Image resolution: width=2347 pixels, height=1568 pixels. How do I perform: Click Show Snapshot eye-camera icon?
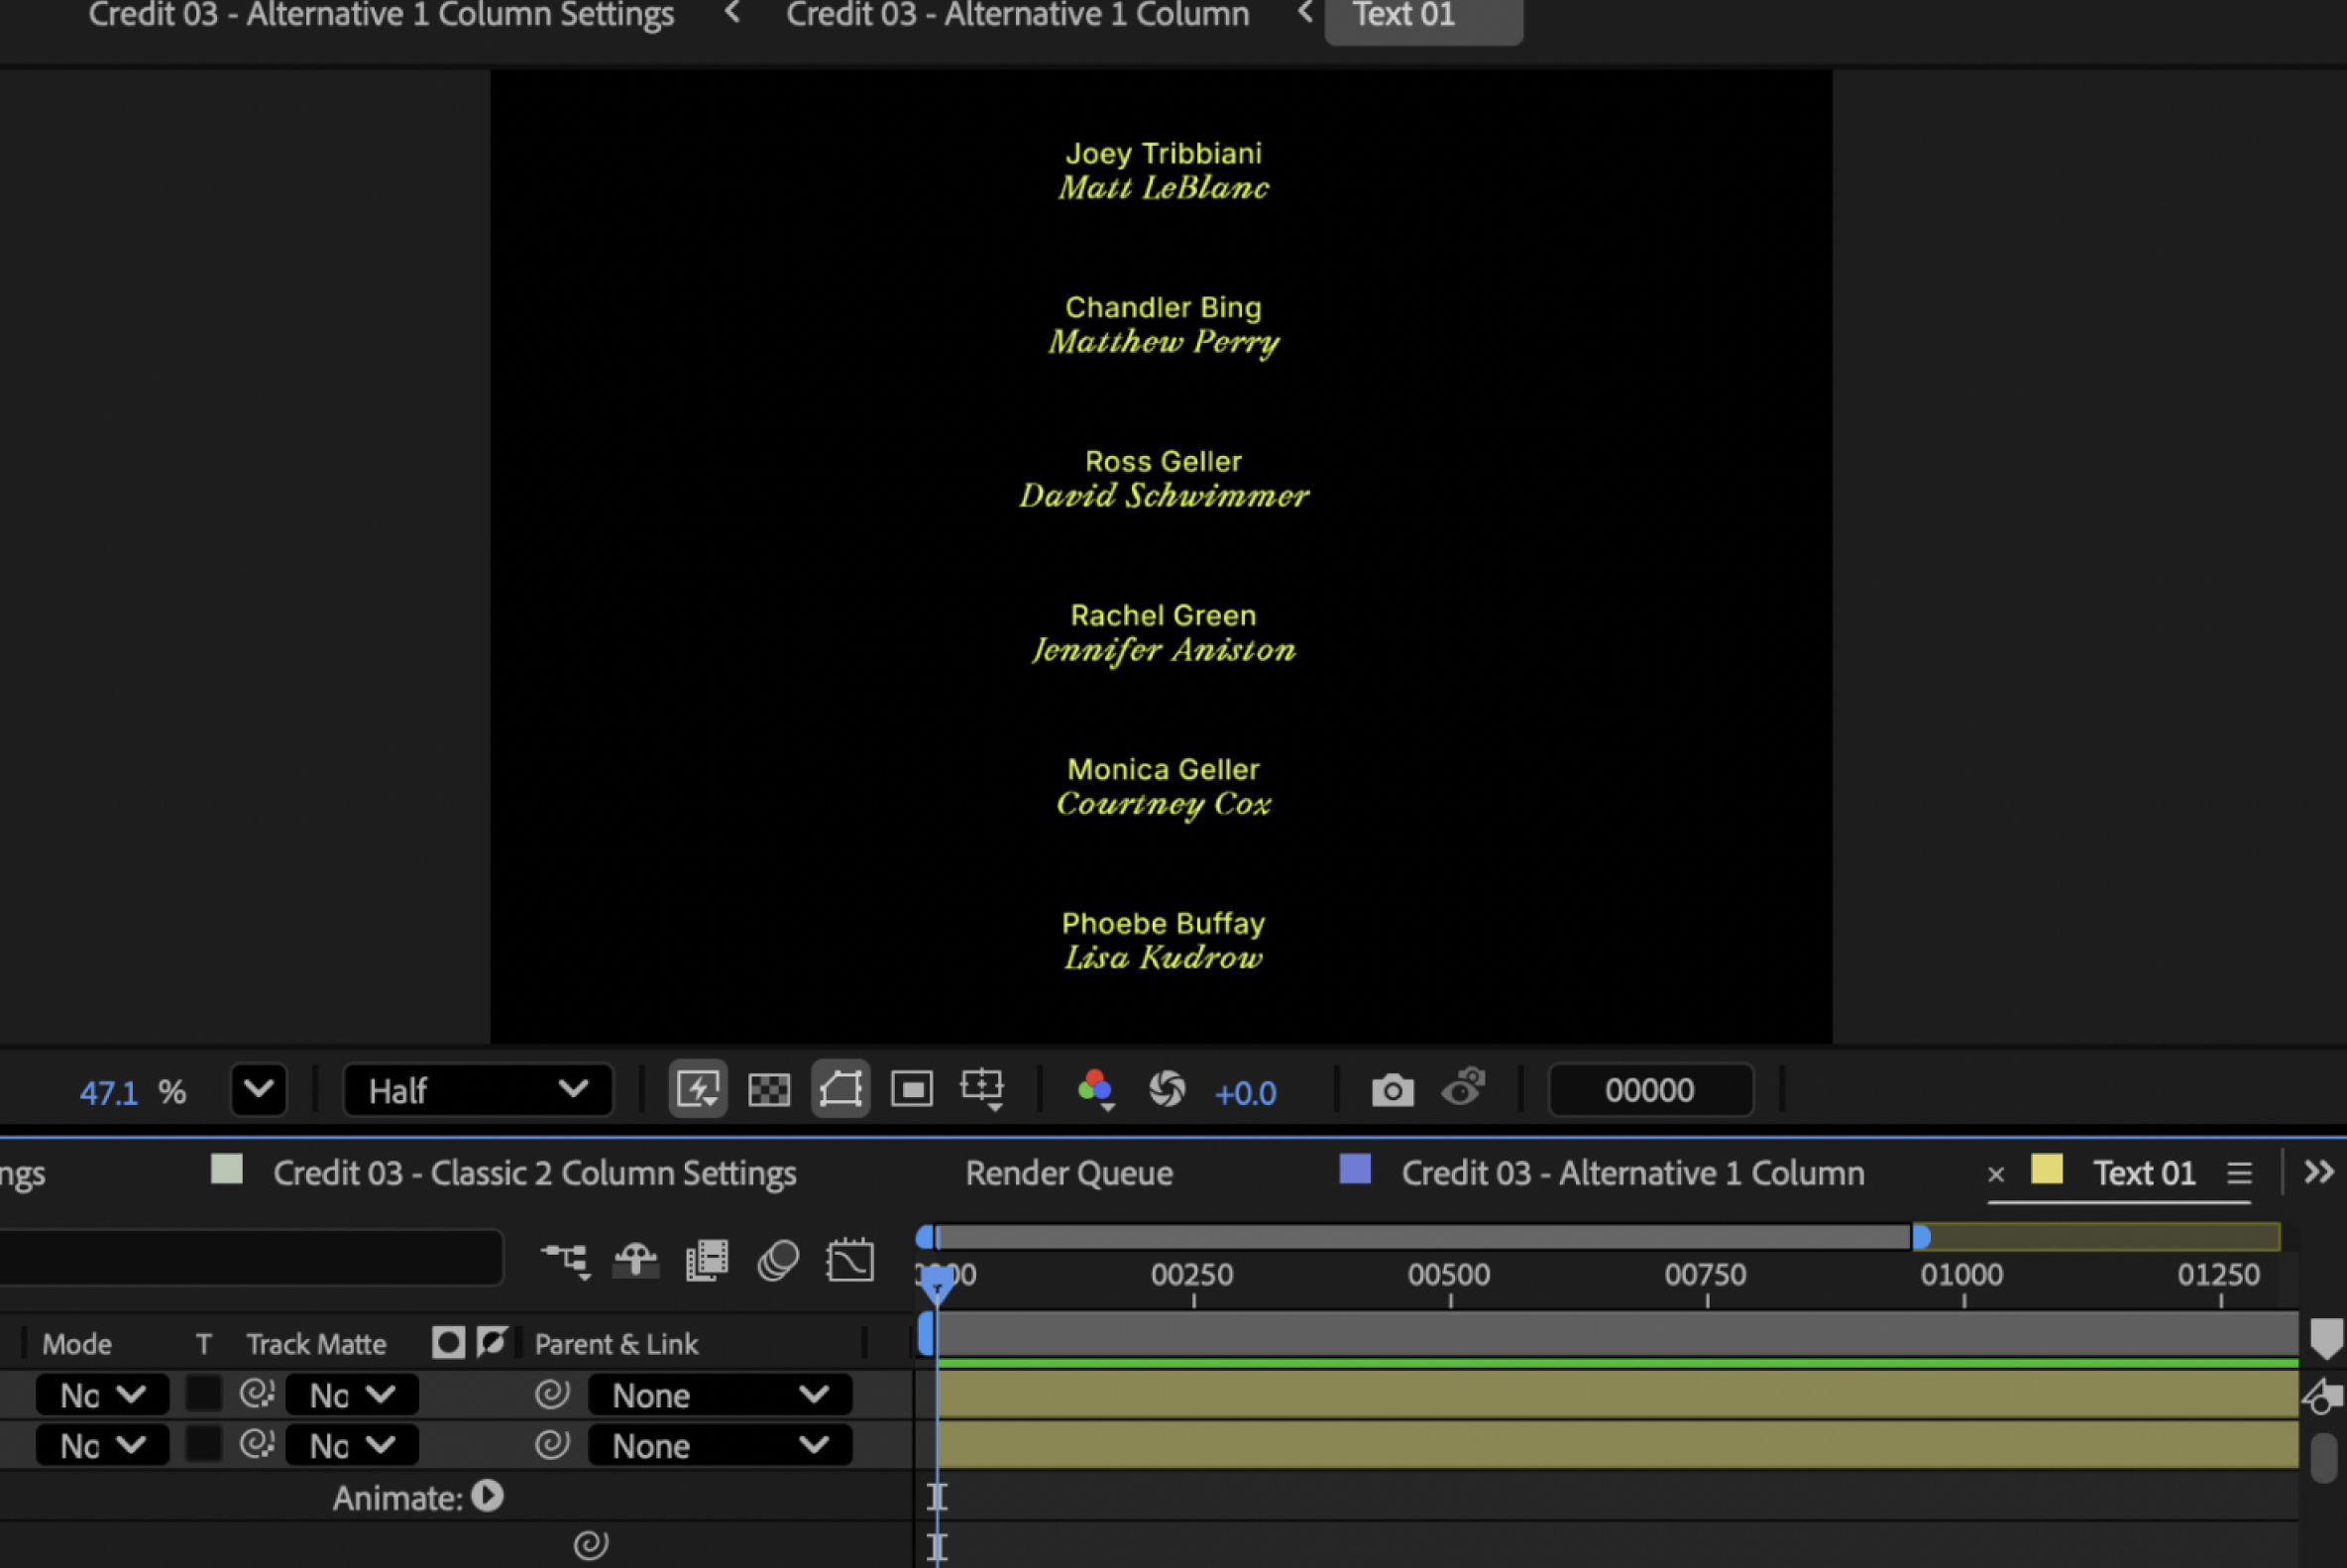[1463, 1088]
